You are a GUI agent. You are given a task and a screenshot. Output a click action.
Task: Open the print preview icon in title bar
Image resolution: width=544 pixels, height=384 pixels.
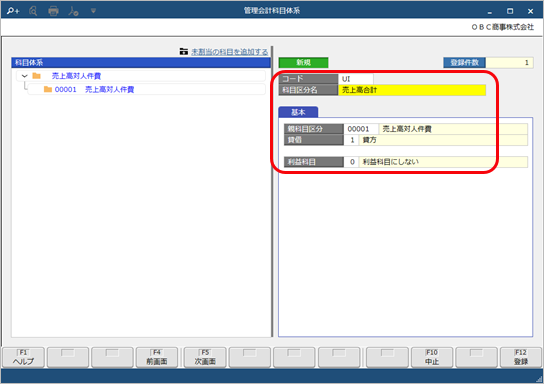[x=33, y=11]
